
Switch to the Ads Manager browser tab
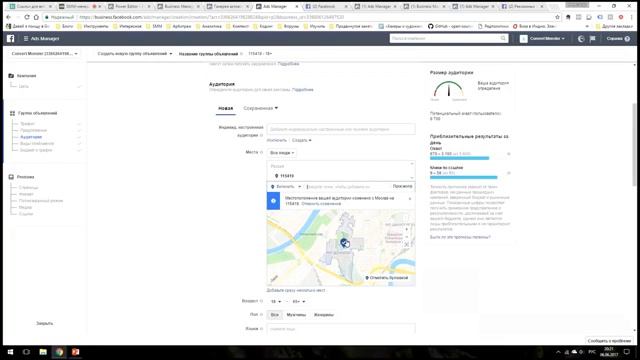(276, 7)
